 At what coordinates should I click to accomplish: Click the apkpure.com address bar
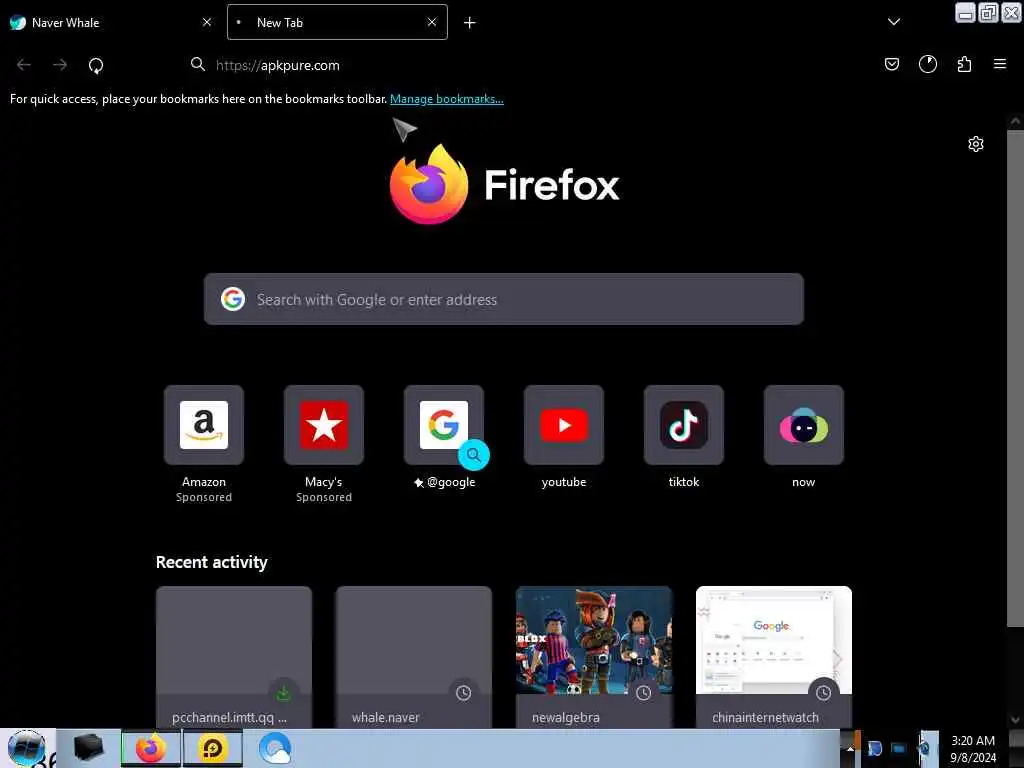click(x=522, y=65)
